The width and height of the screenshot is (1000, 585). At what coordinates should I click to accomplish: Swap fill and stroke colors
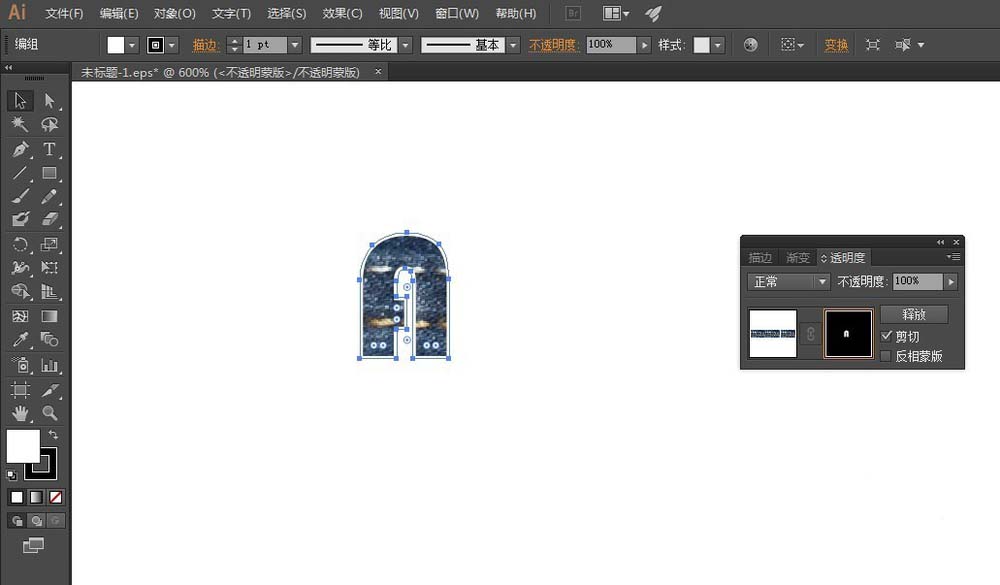pos(53,434)
